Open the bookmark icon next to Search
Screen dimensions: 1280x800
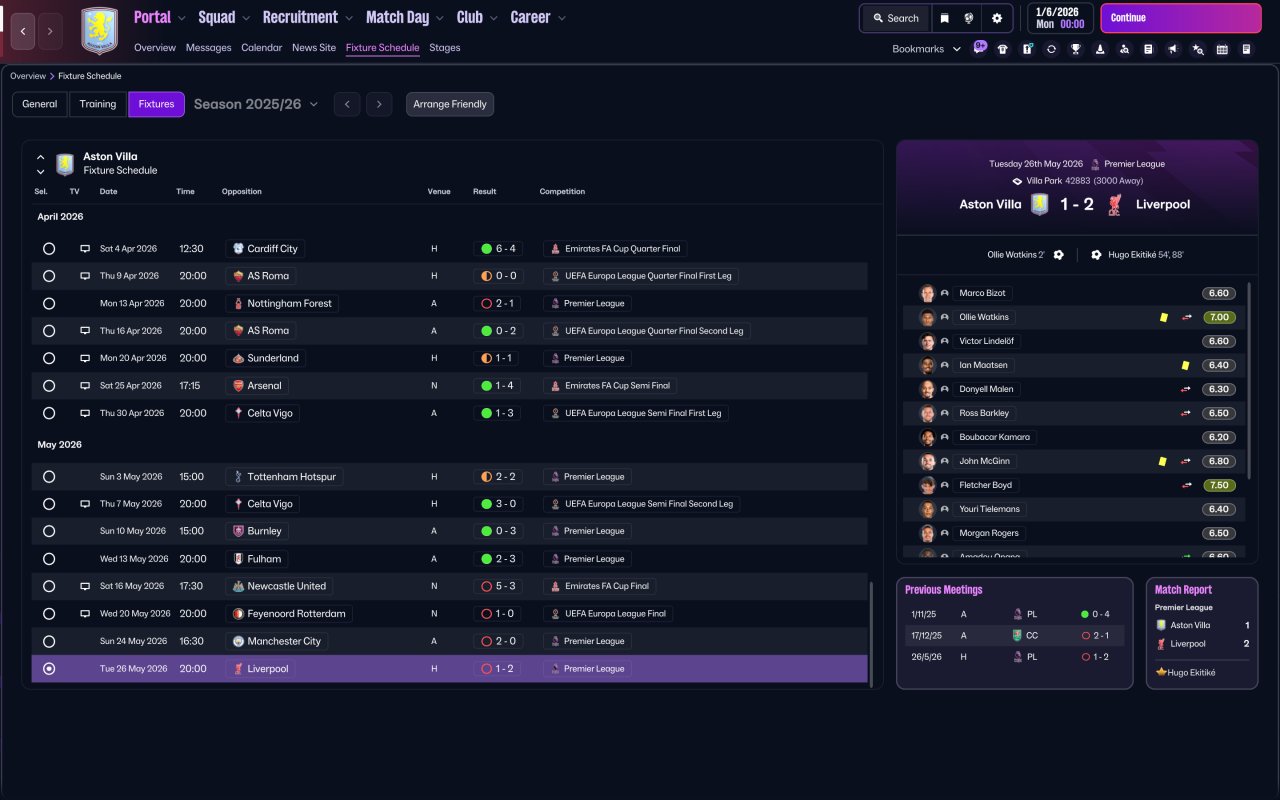pyautogui.click(x=944, y=18)
